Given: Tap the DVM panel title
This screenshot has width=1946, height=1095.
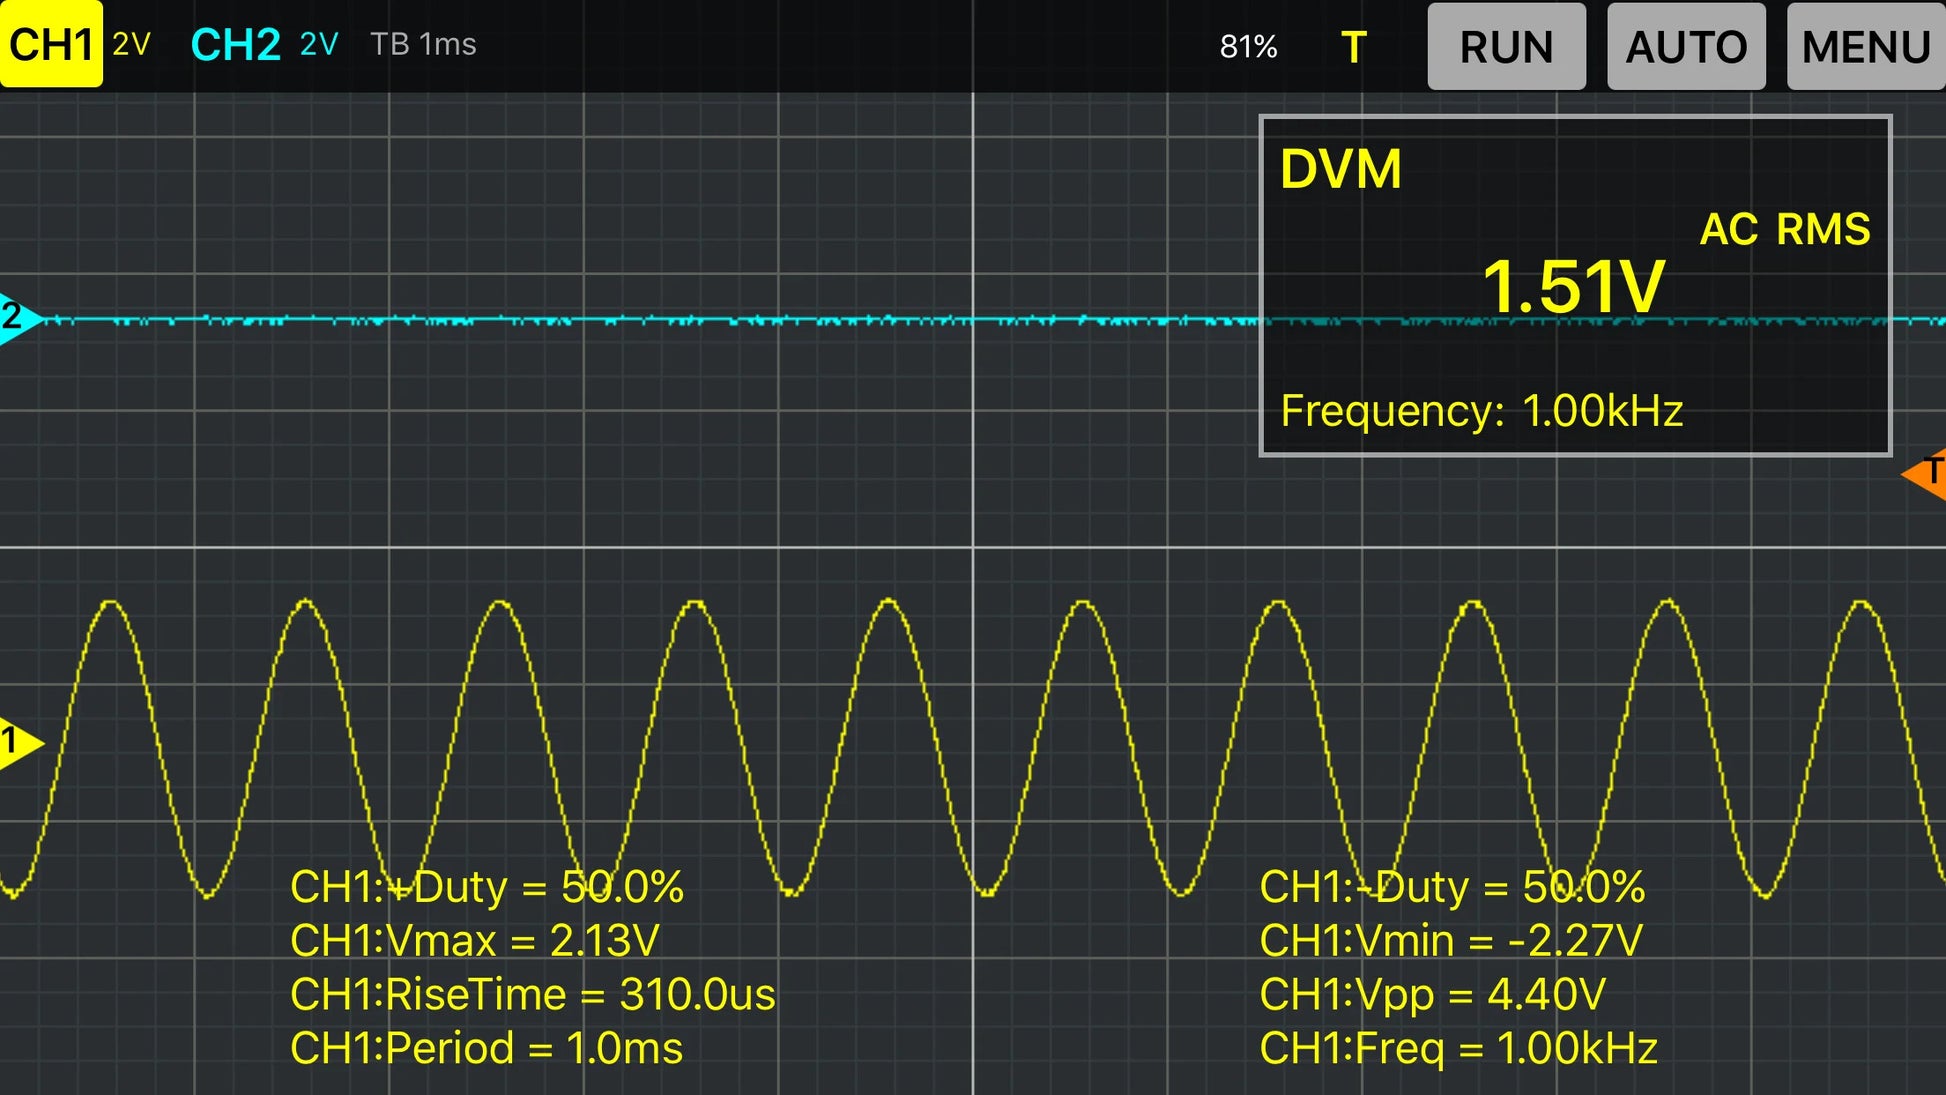Looking at the screenshot, I should 1341,169.
